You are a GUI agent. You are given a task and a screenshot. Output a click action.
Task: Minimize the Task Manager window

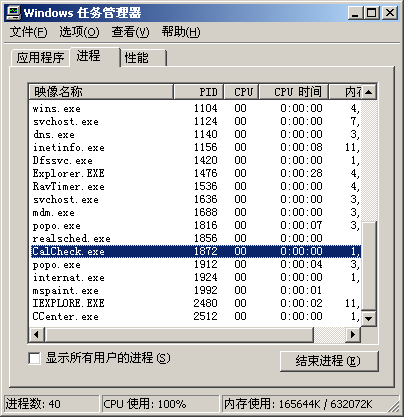coord(356,13)
